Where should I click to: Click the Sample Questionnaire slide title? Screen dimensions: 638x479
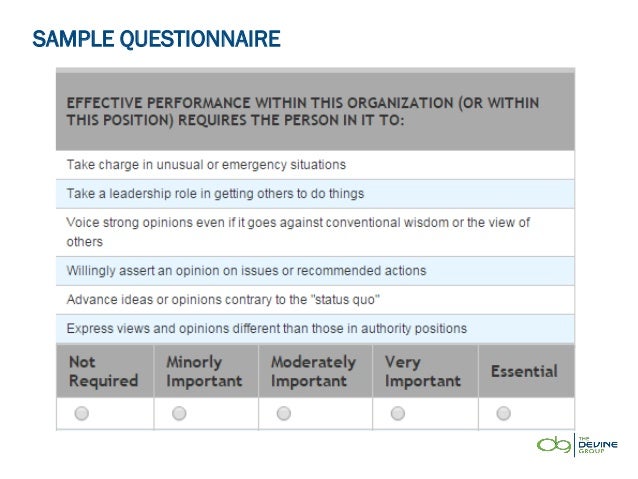click(156, 41)
